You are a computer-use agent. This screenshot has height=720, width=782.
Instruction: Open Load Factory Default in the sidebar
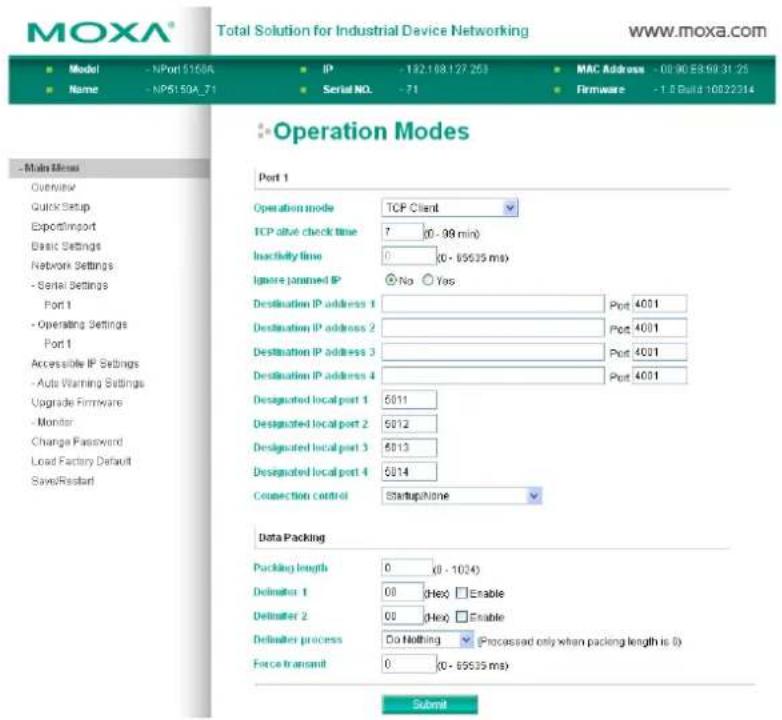point(81,461)
